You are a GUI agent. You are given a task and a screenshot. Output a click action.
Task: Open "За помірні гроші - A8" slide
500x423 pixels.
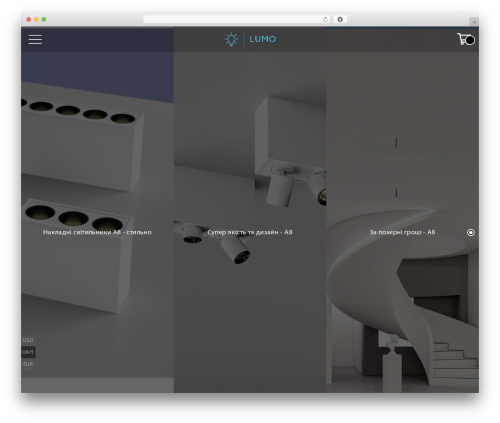(x=402, y=232)
